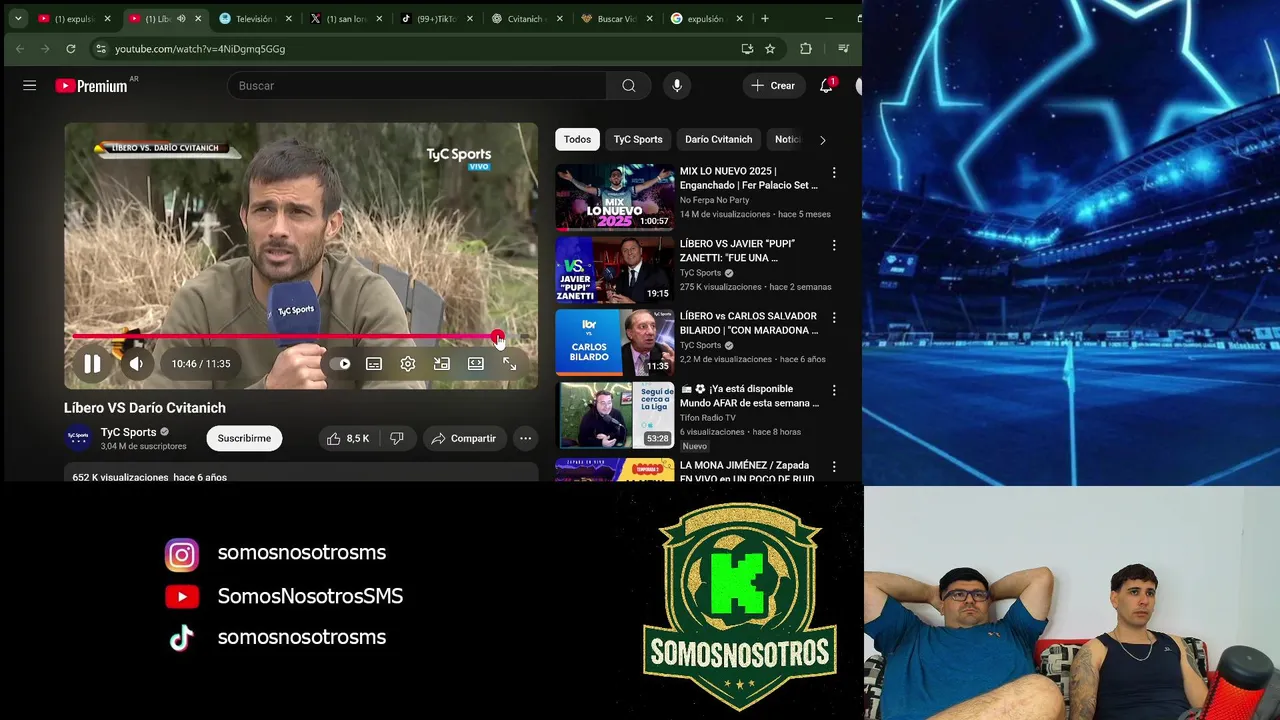Open the Carlos Bilardo video thumbnail
Viewport: 1280px width, 720px height.
[615, 342]
